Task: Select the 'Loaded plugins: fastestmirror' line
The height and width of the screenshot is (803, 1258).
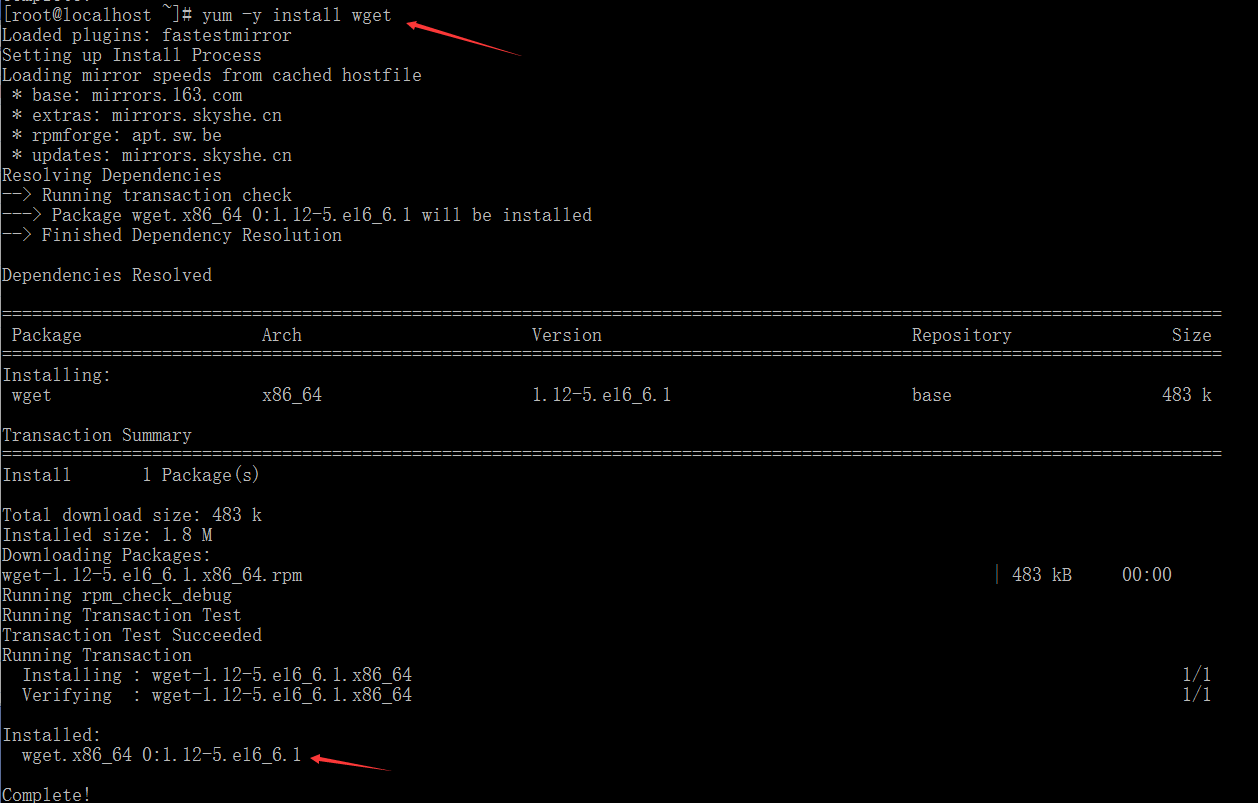Action: 146,35
